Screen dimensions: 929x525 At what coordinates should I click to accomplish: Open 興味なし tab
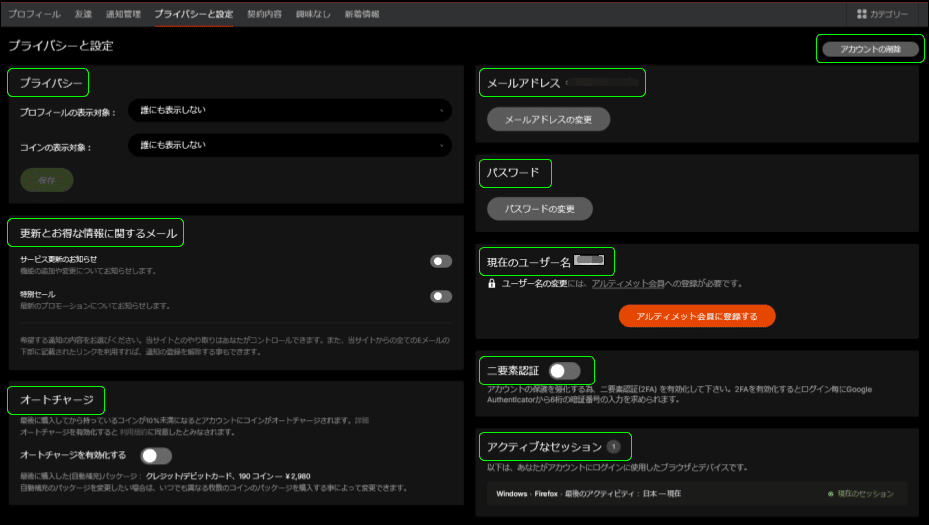point(313,14)
